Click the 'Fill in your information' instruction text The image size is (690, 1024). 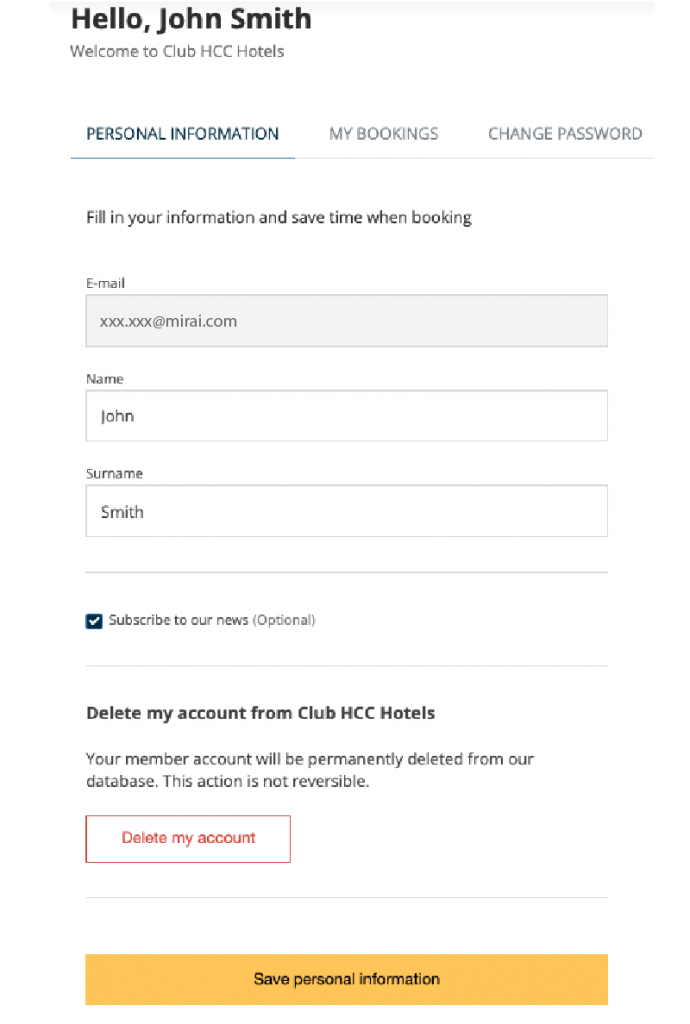coord(279,217)
